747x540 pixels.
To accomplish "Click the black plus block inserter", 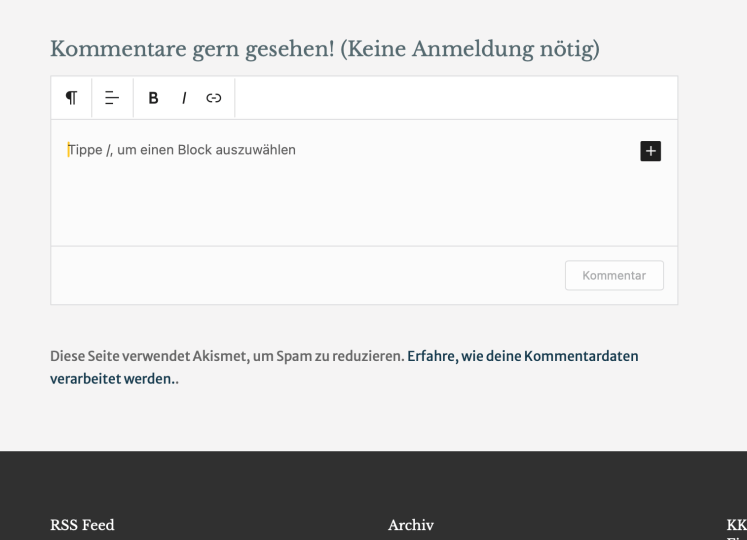I will pyautogui.click(x=651, y=150).
